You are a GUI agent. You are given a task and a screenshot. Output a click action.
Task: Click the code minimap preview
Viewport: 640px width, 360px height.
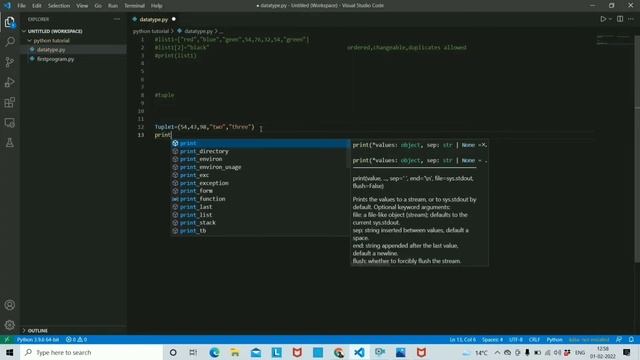click(614, 40)
